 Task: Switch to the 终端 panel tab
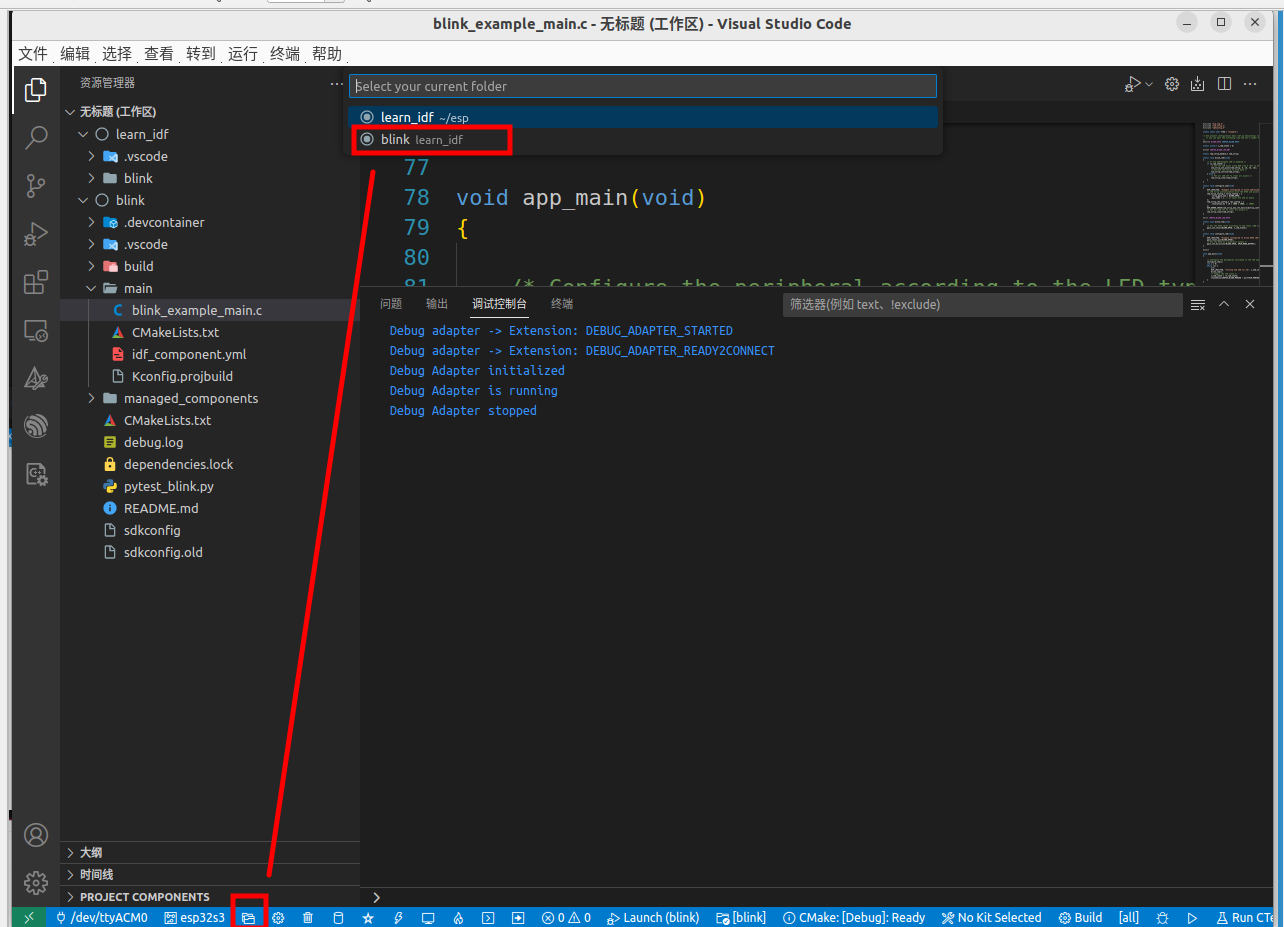tap(562, 304)
